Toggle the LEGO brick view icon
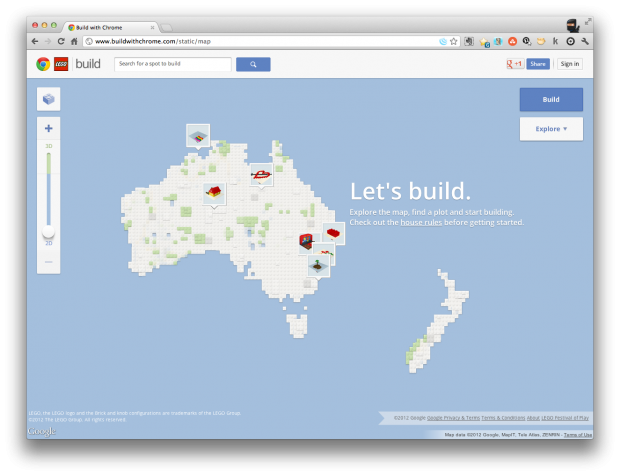Screen dimensions: 620x476 49,99
